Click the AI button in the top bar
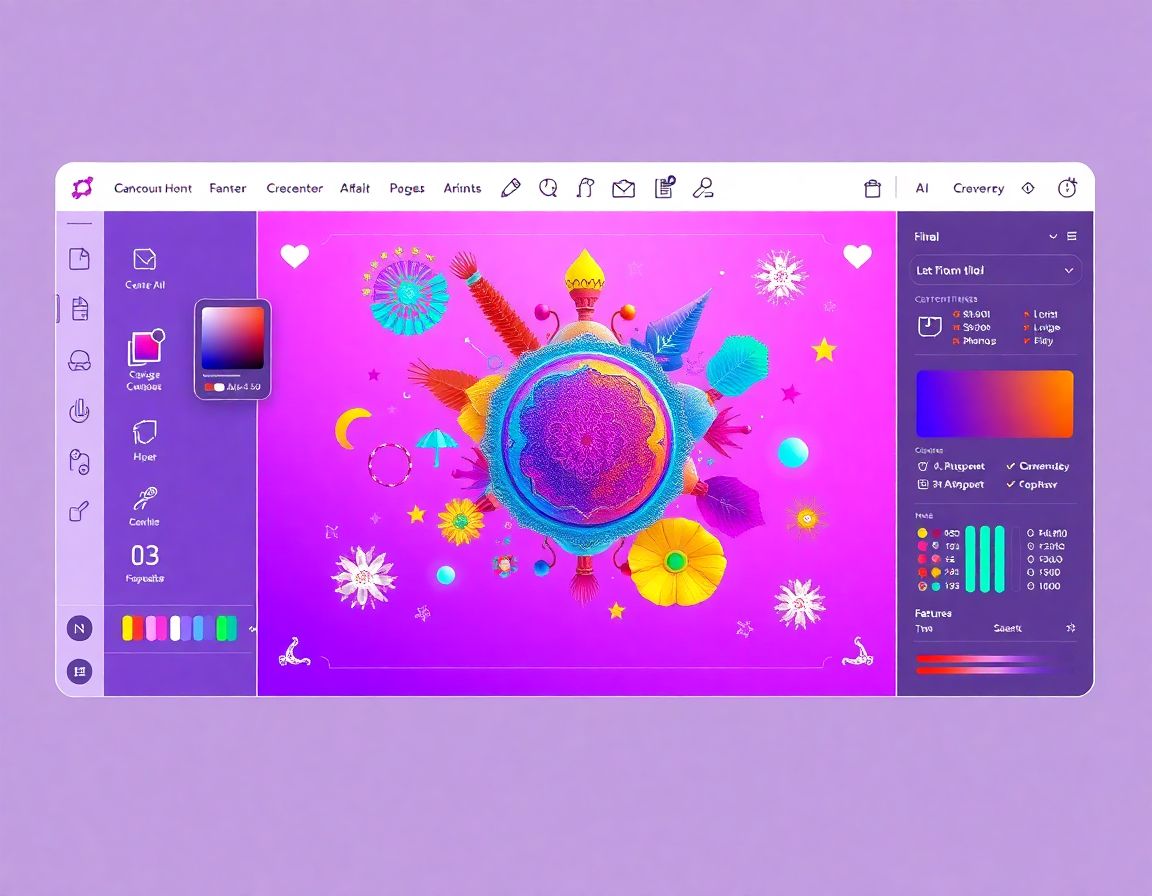This screenshot has width=1152, height=896. pyautogui.click(x=922, y=188)
